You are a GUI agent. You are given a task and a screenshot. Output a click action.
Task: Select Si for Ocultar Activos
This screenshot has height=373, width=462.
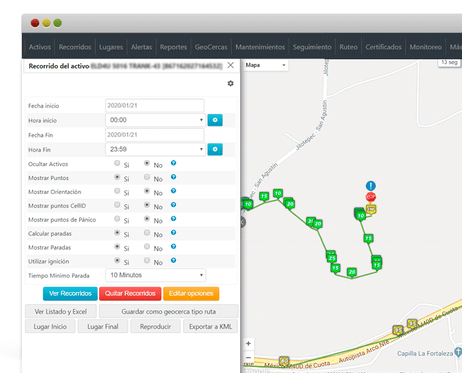click(x=117, y=163)
